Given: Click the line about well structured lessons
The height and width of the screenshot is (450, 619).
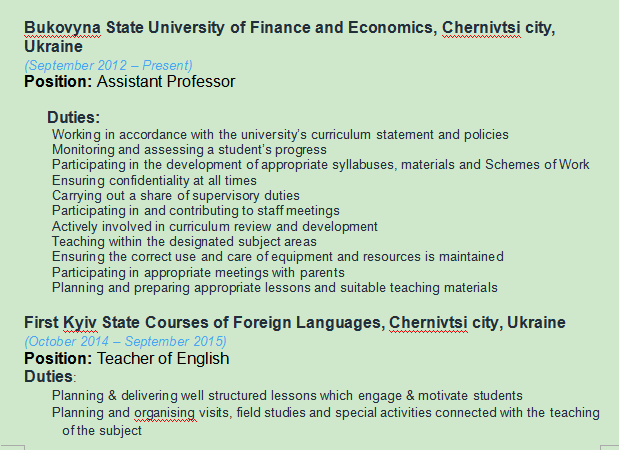Looking at the screenshot, I should click(287, 395).
